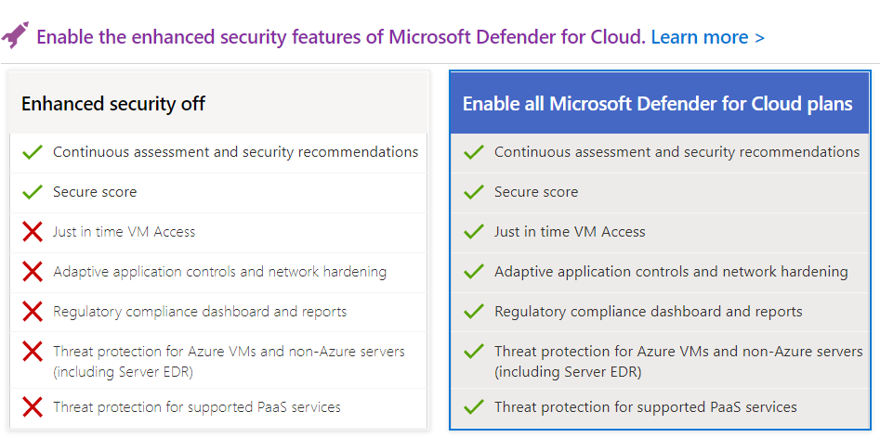880x437 pixels.
Task: Click the Enable the enhanced security features heading
Action: (x=341, y=37)
